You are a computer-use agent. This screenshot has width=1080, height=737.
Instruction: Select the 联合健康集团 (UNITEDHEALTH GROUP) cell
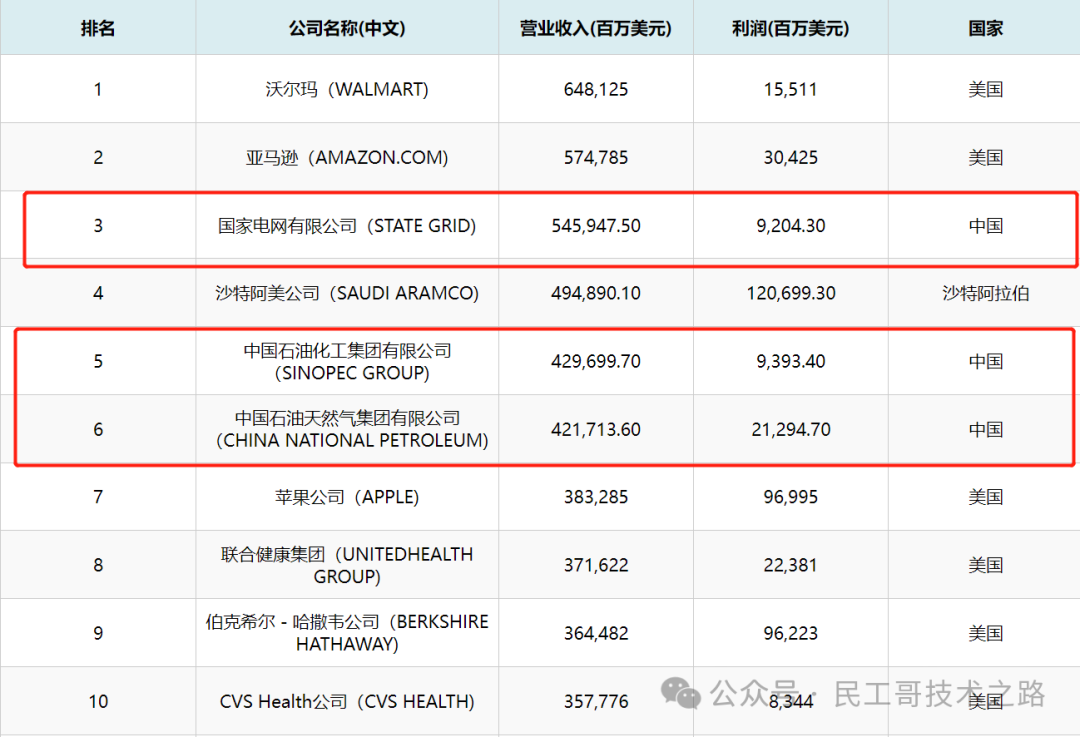(x=346, y=565)
